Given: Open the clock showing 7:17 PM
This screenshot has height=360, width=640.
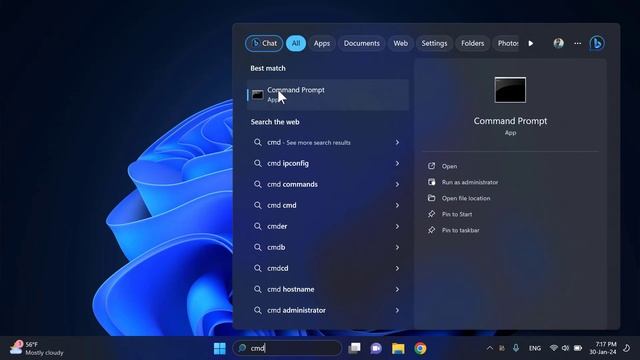Looking at the screenshot, I should 603,348.
